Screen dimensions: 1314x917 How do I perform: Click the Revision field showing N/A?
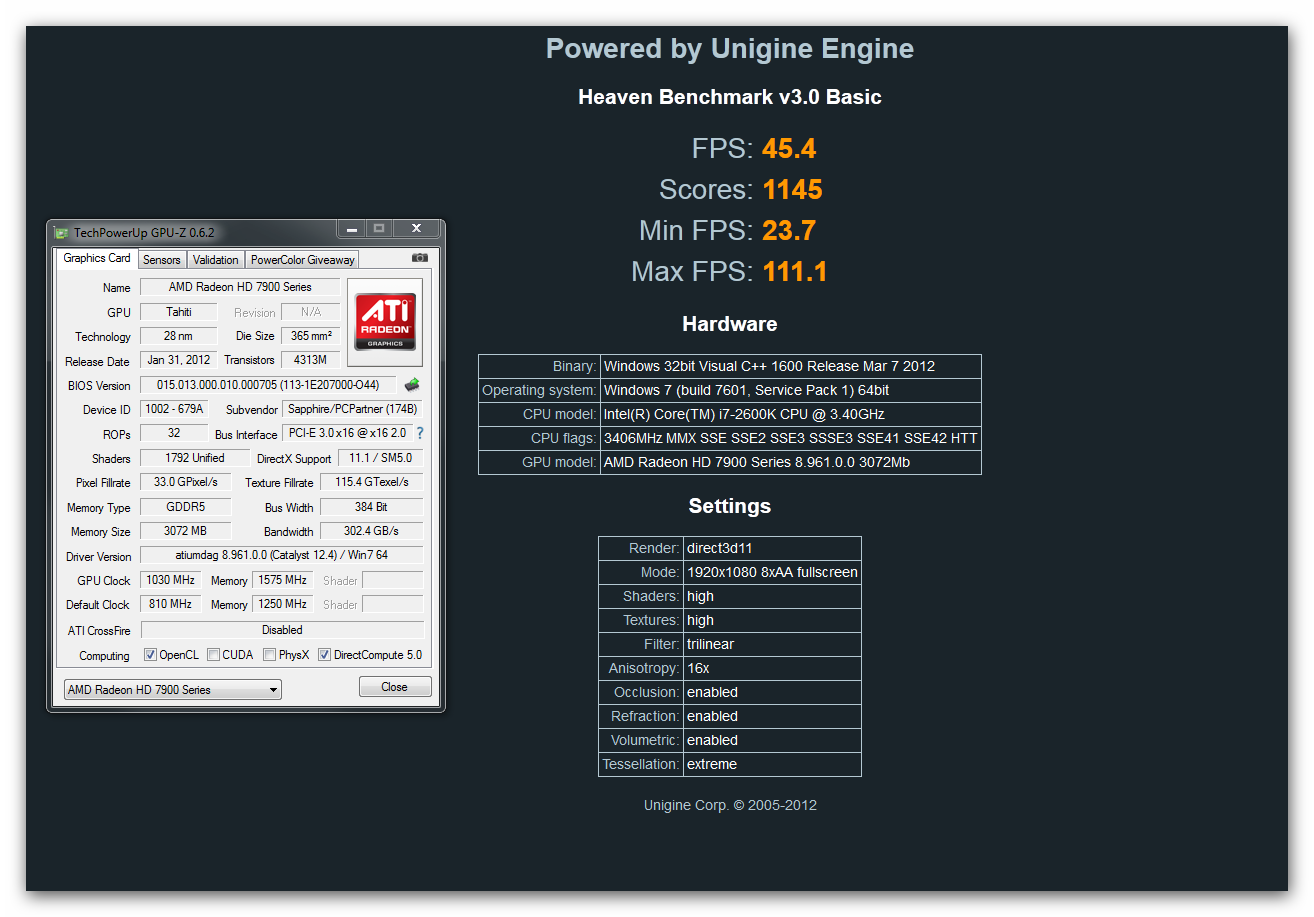311,312
